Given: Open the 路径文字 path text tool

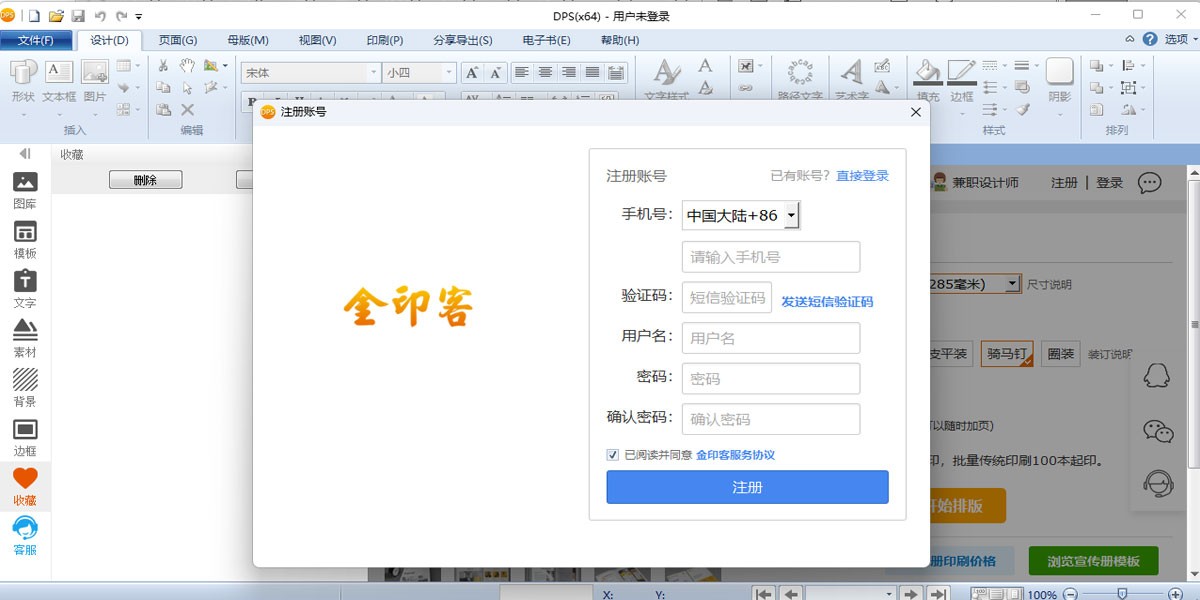Looking at the screenshot, I should [x=800, y=80].
